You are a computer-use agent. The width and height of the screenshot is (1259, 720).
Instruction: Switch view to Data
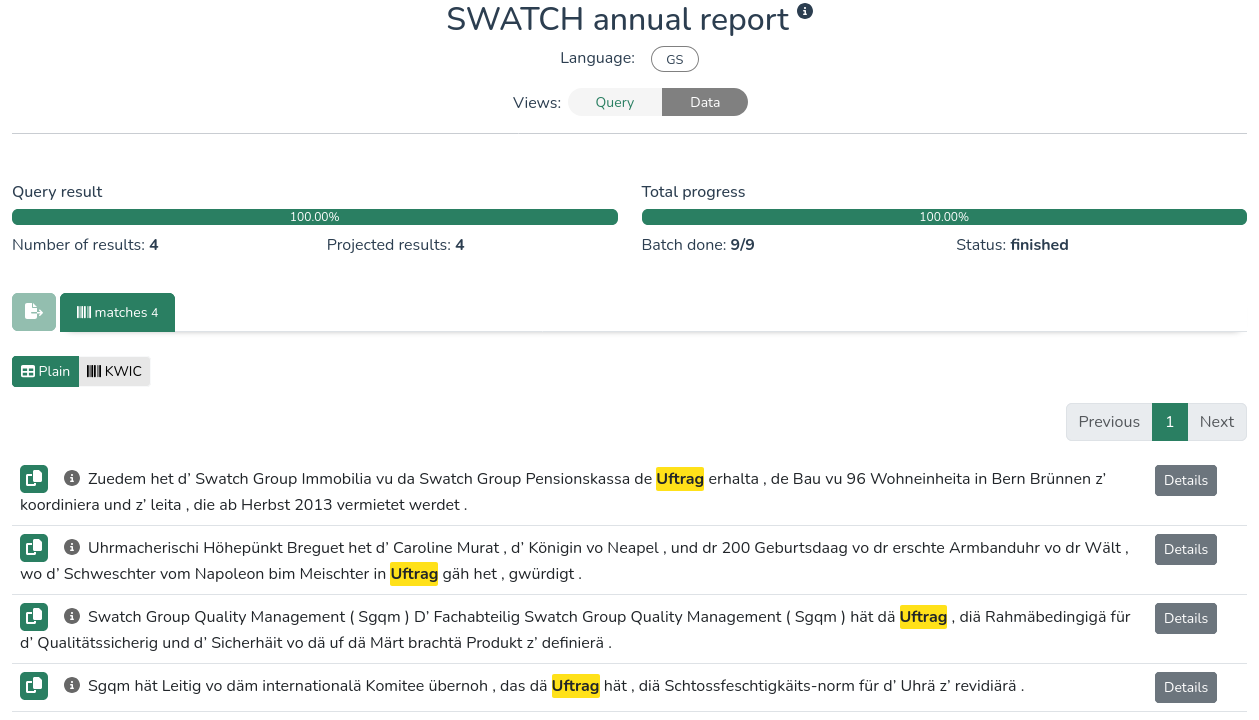coord(704,102)
